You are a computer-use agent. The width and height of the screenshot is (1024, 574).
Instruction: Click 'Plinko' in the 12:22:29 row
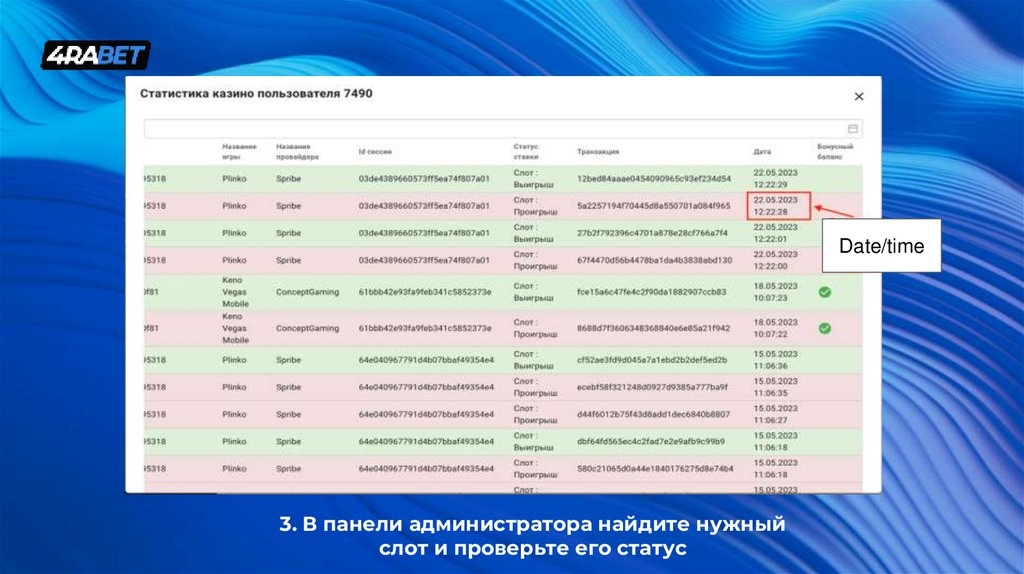234,178
